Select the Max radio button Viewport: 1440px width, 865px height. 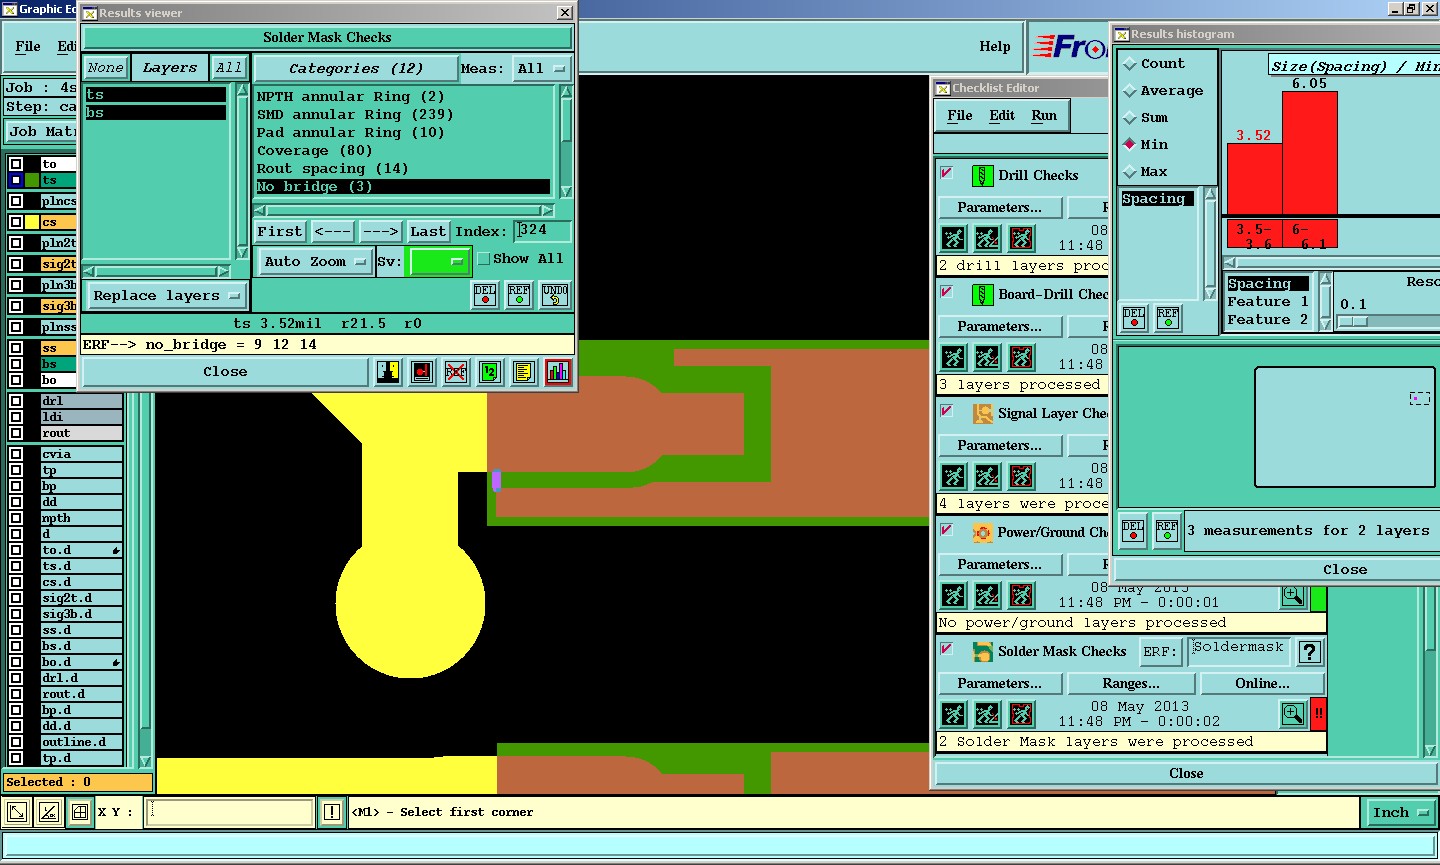tap(1130, 172)
